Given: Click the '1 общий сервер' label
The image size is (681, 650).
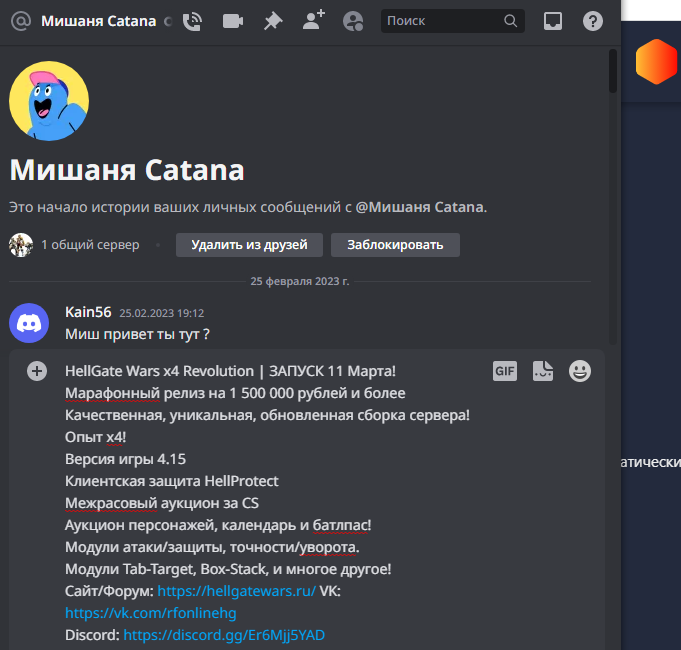Looking at the screenshot, I should (x=90, y=245).
